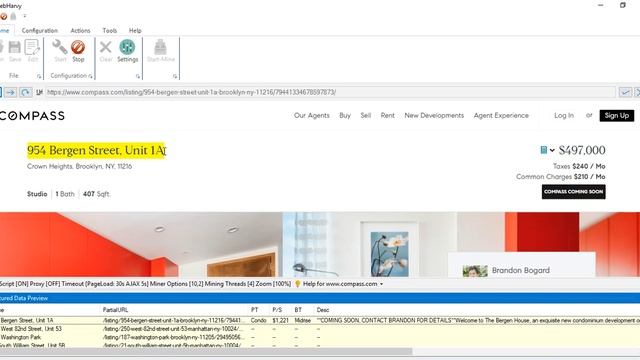Click the Go checkmark beside the URL bar
The image size is (640, 360).
625,92
